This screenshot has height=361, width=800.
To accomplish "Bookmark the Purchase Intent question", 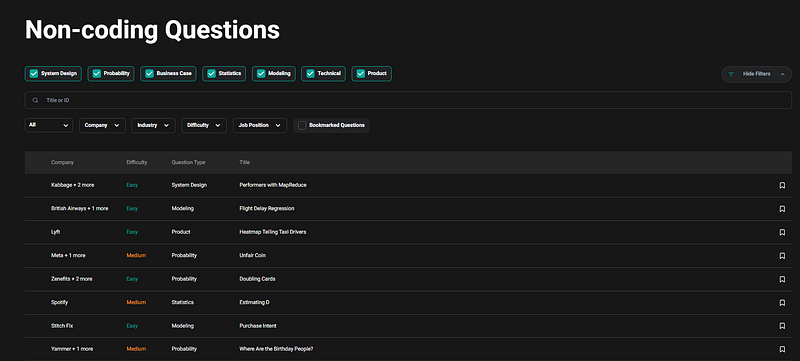I will [782, 326].
